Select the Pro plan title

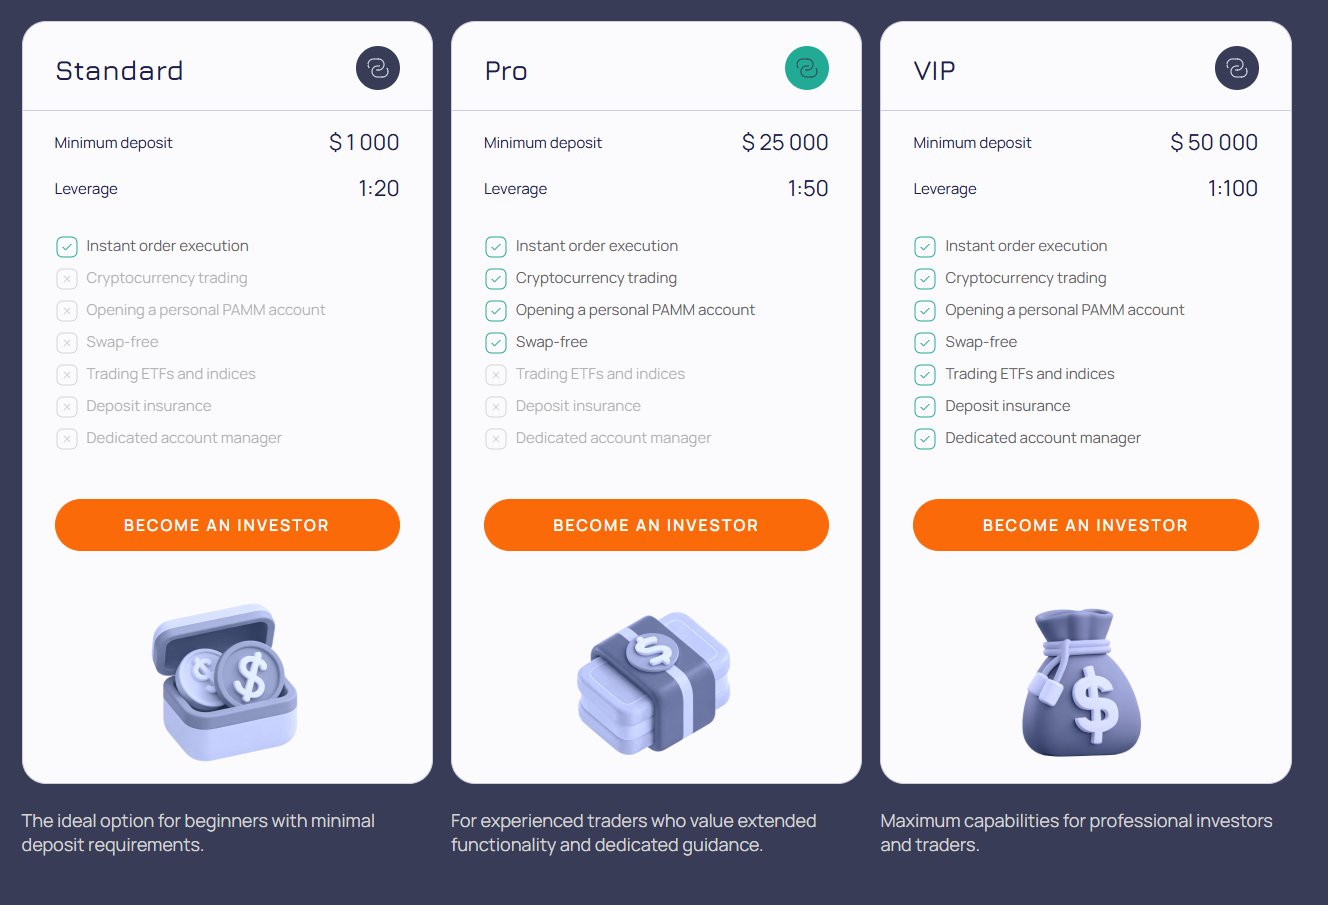pyautogui.click(x=506, y=71)
